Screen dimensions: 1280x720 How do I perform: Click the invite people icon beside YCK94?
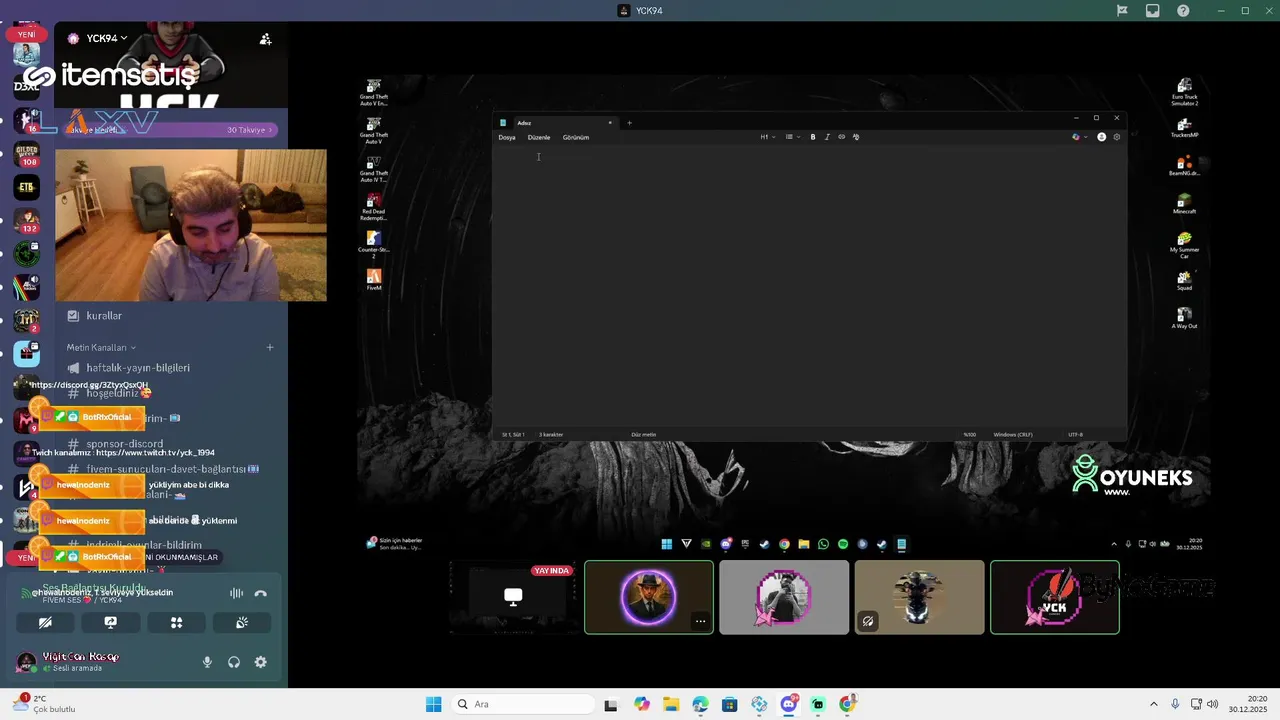(265, 39)
